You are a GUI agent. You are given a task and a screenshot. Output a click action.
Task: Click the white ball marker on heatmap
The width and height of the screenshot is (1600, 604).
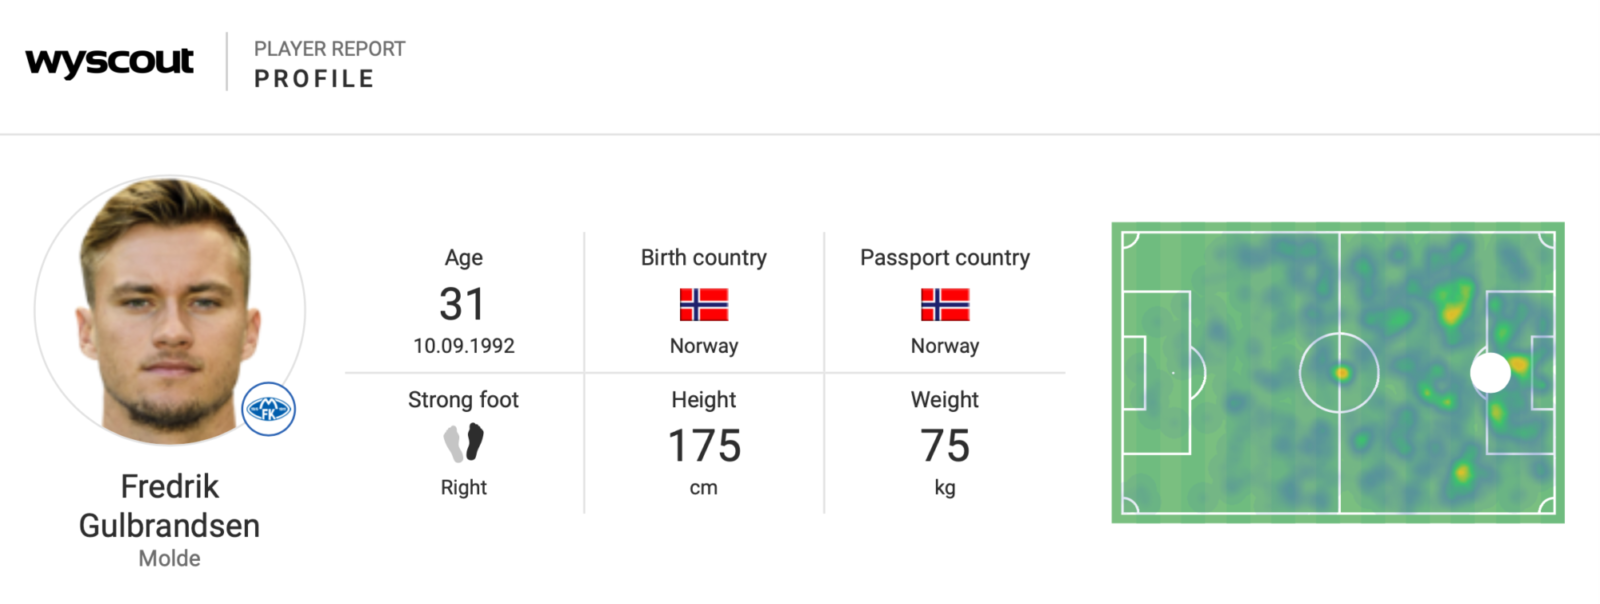pyautogui.click(x=1490, y=373)
